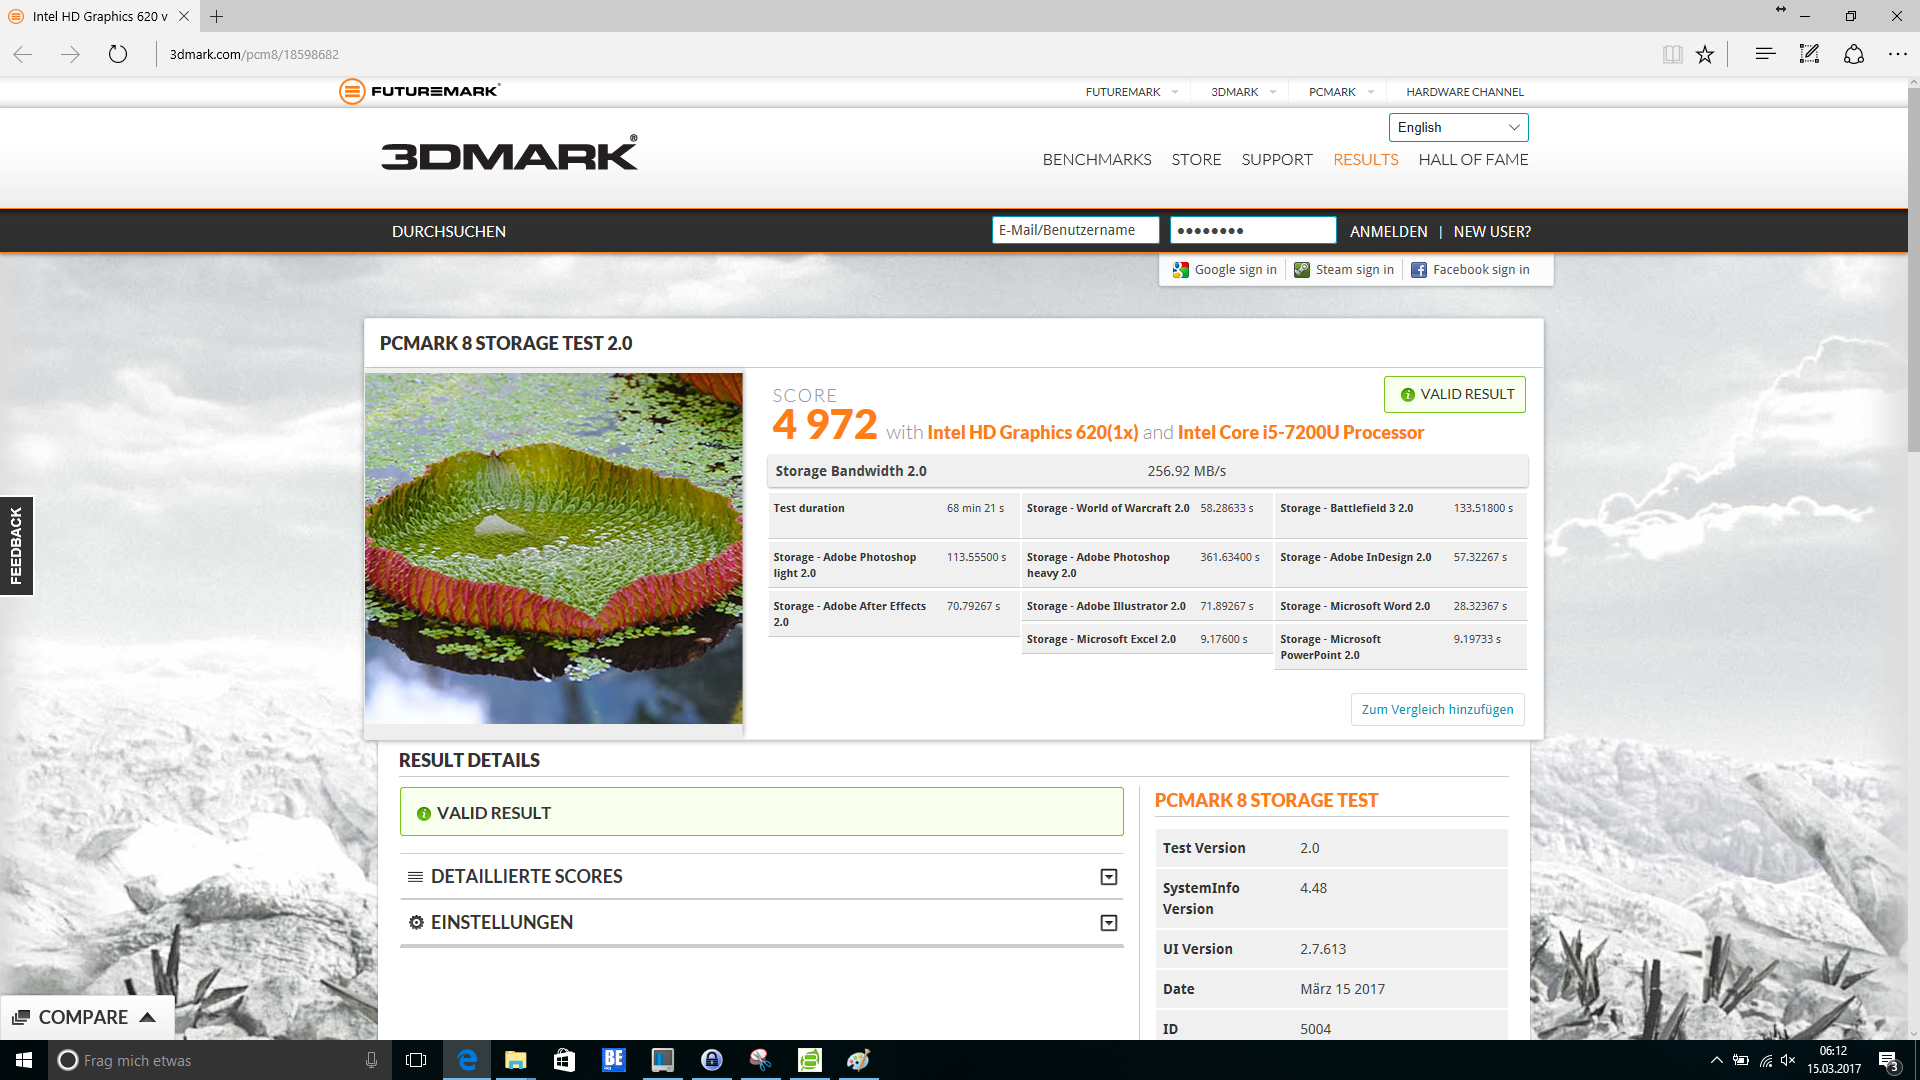Open the Windows Store taskbar icon
This screenshot has width=1920, height=1080.
click(x=564, y=1060)
